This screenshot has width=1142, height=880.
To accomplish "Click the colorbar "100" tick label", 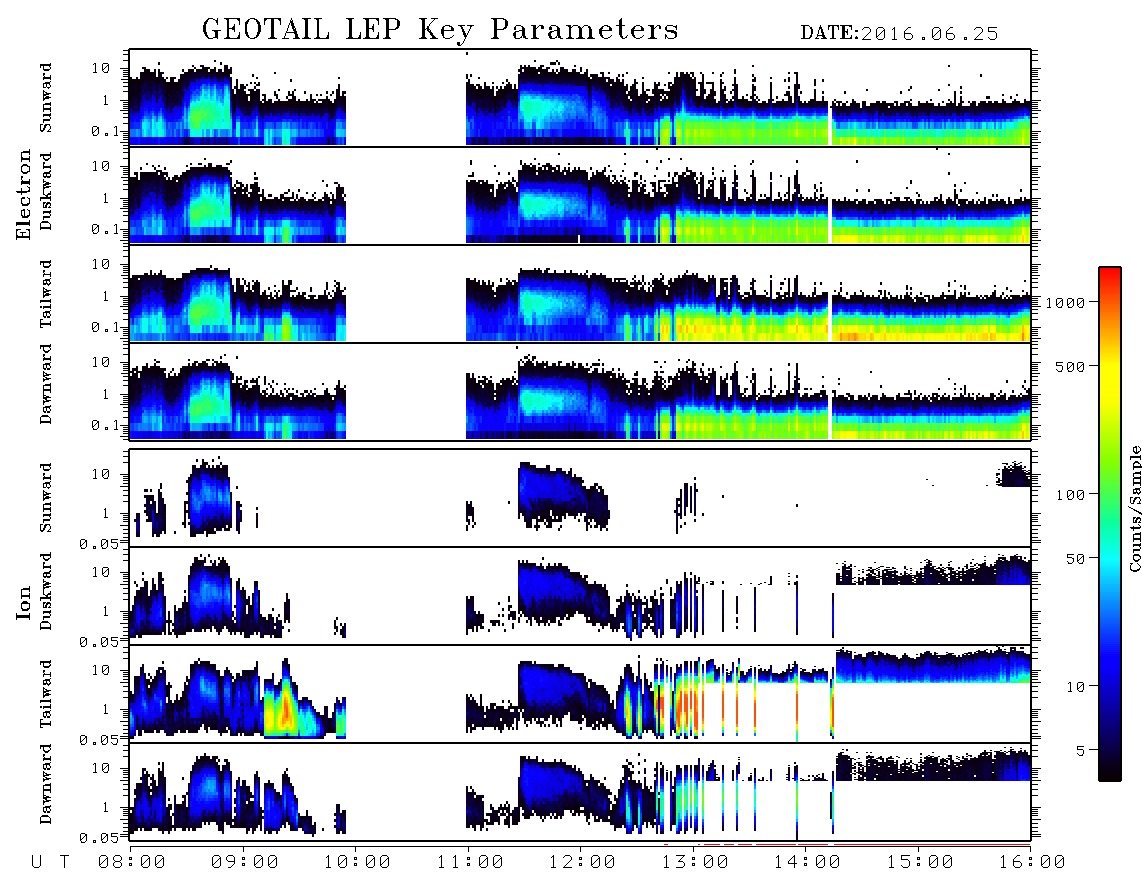I will (1071, 495).
